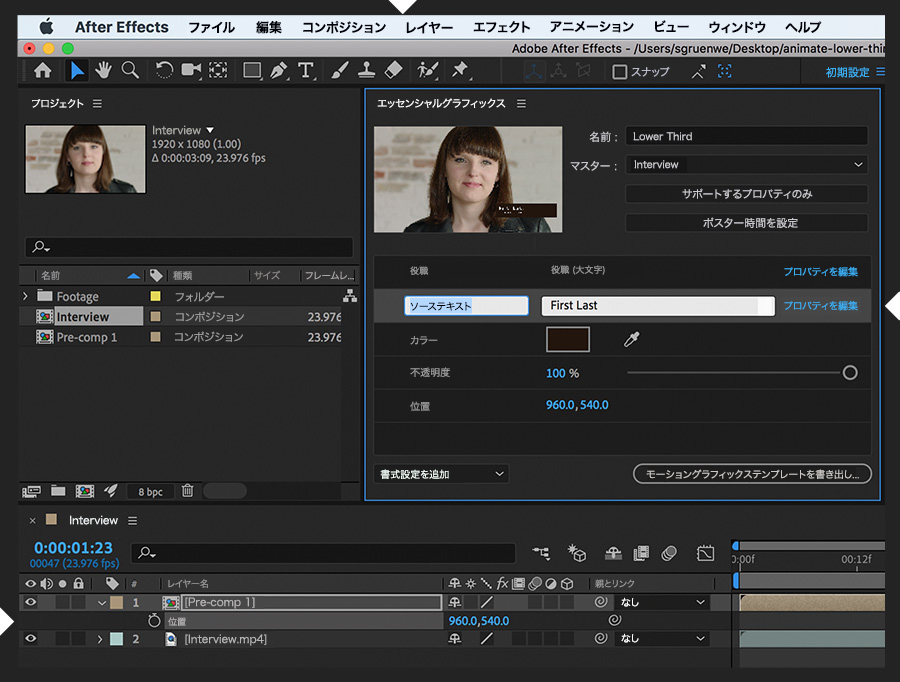The image size is (900, 682).
Task: Select the Hand tool in the toolbar
Action: [103, 70]
